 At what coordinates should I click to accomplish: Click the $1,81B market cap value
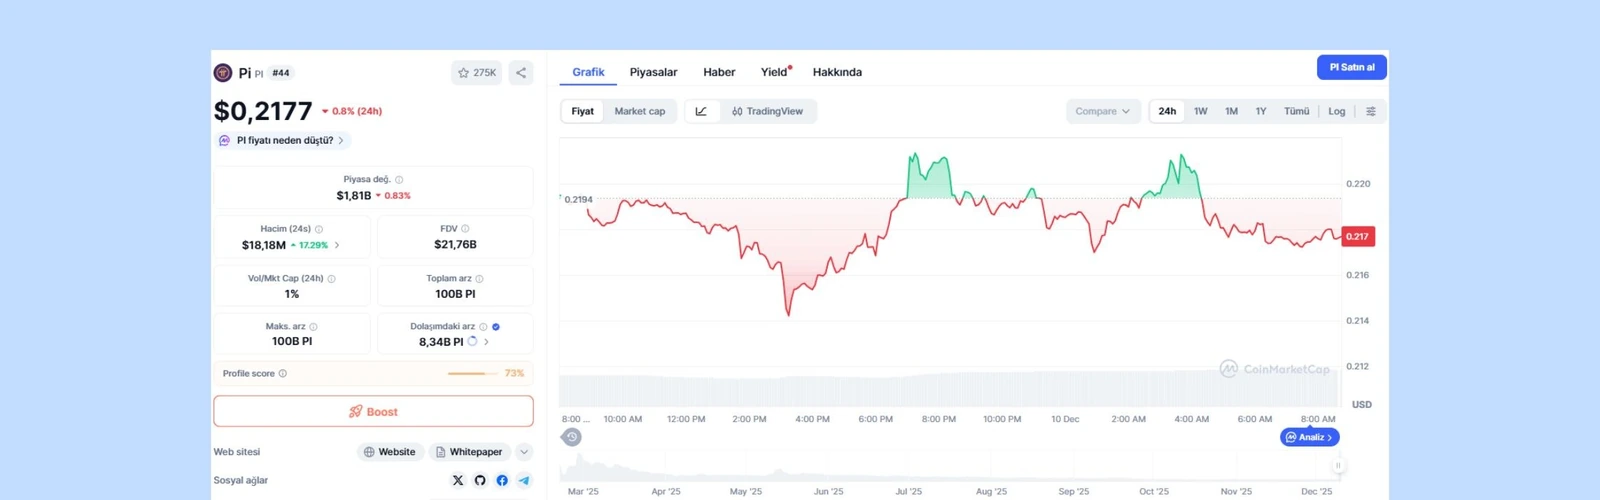click(x=354, y=196)
